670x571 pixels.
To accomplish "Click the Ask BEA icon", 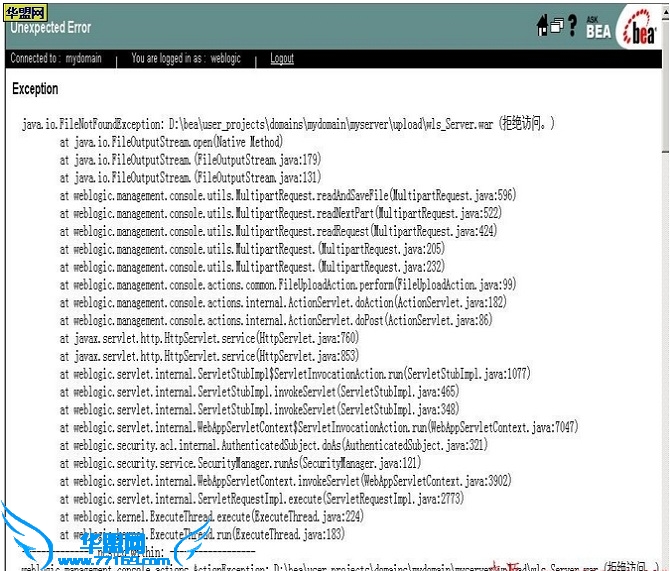I will point(598,26).
